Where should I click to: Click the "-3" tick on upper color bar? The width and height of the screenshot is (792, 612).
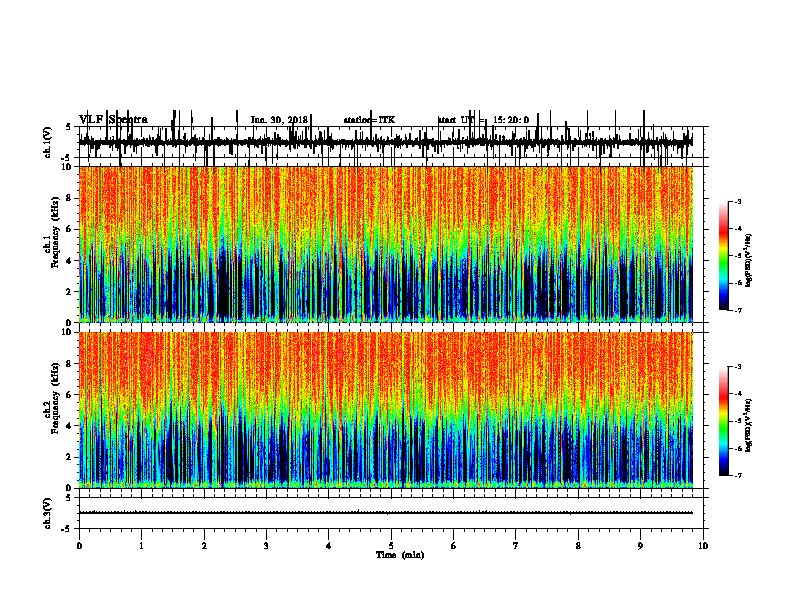pyautogui.click(x=738, y=201)
